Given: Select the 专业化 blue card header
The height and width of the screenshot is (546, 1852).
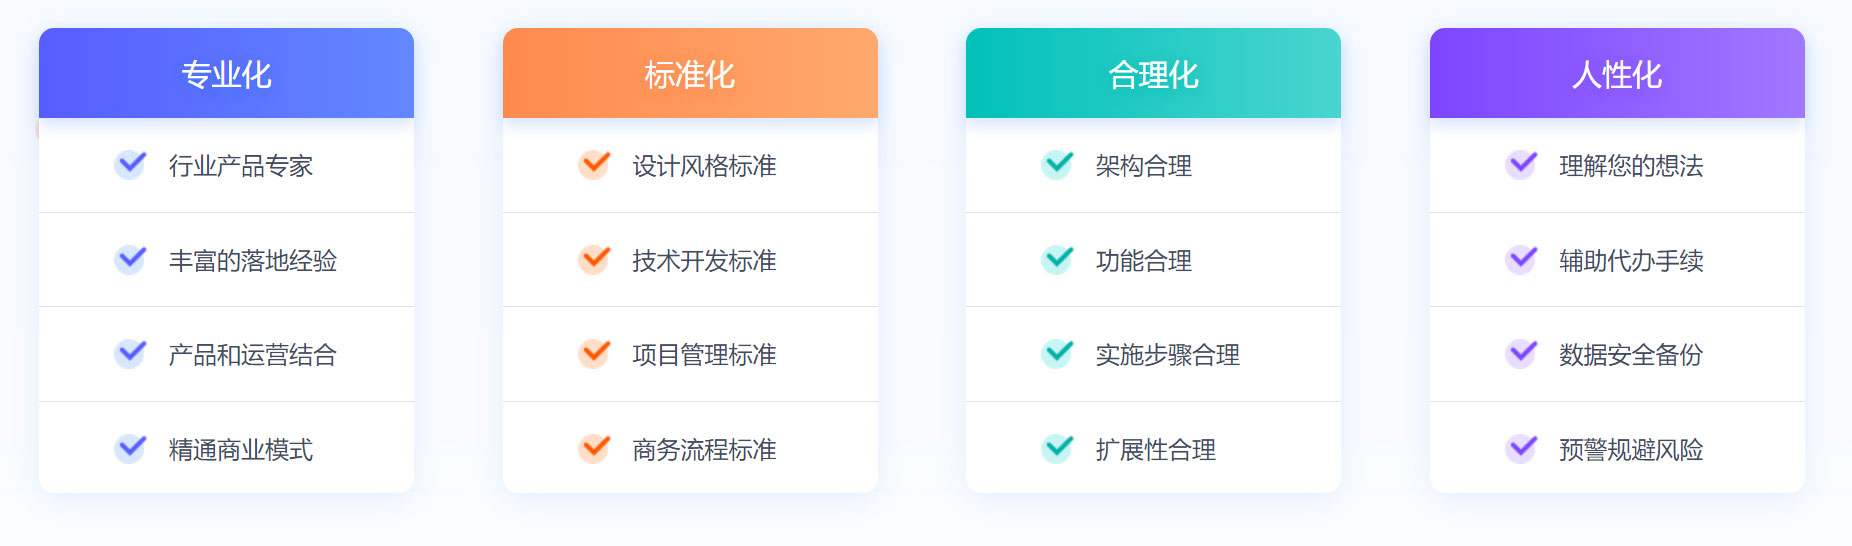Looking at the screenshot, I should (226, 73).
